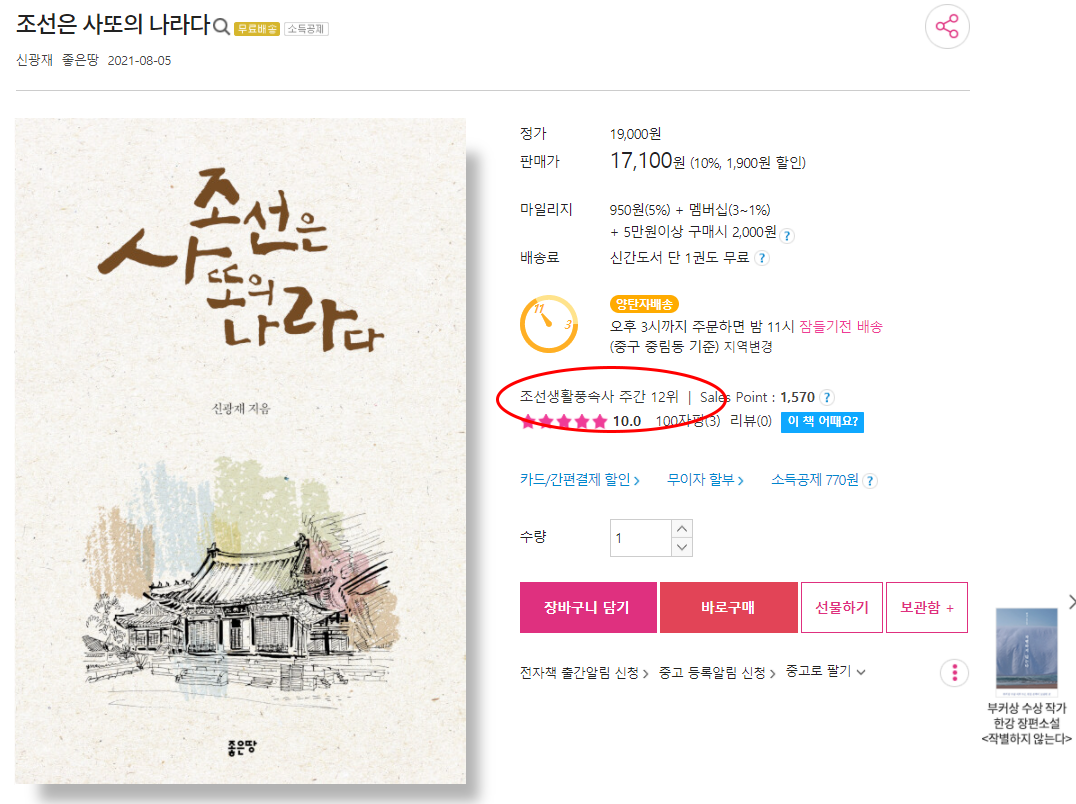Add book with 장바구니 담기 button
Screen dimensions: 1076x804
pyautogui.click(x=588, y=607)
